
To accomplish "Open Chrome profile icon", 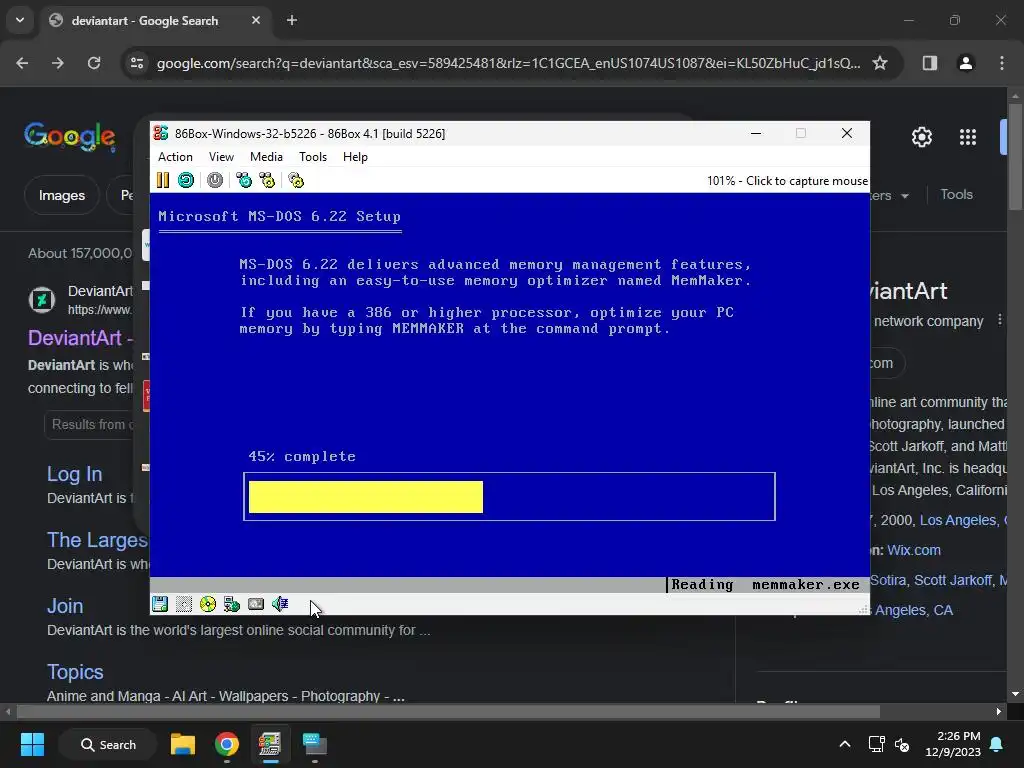I will [966, 63].
